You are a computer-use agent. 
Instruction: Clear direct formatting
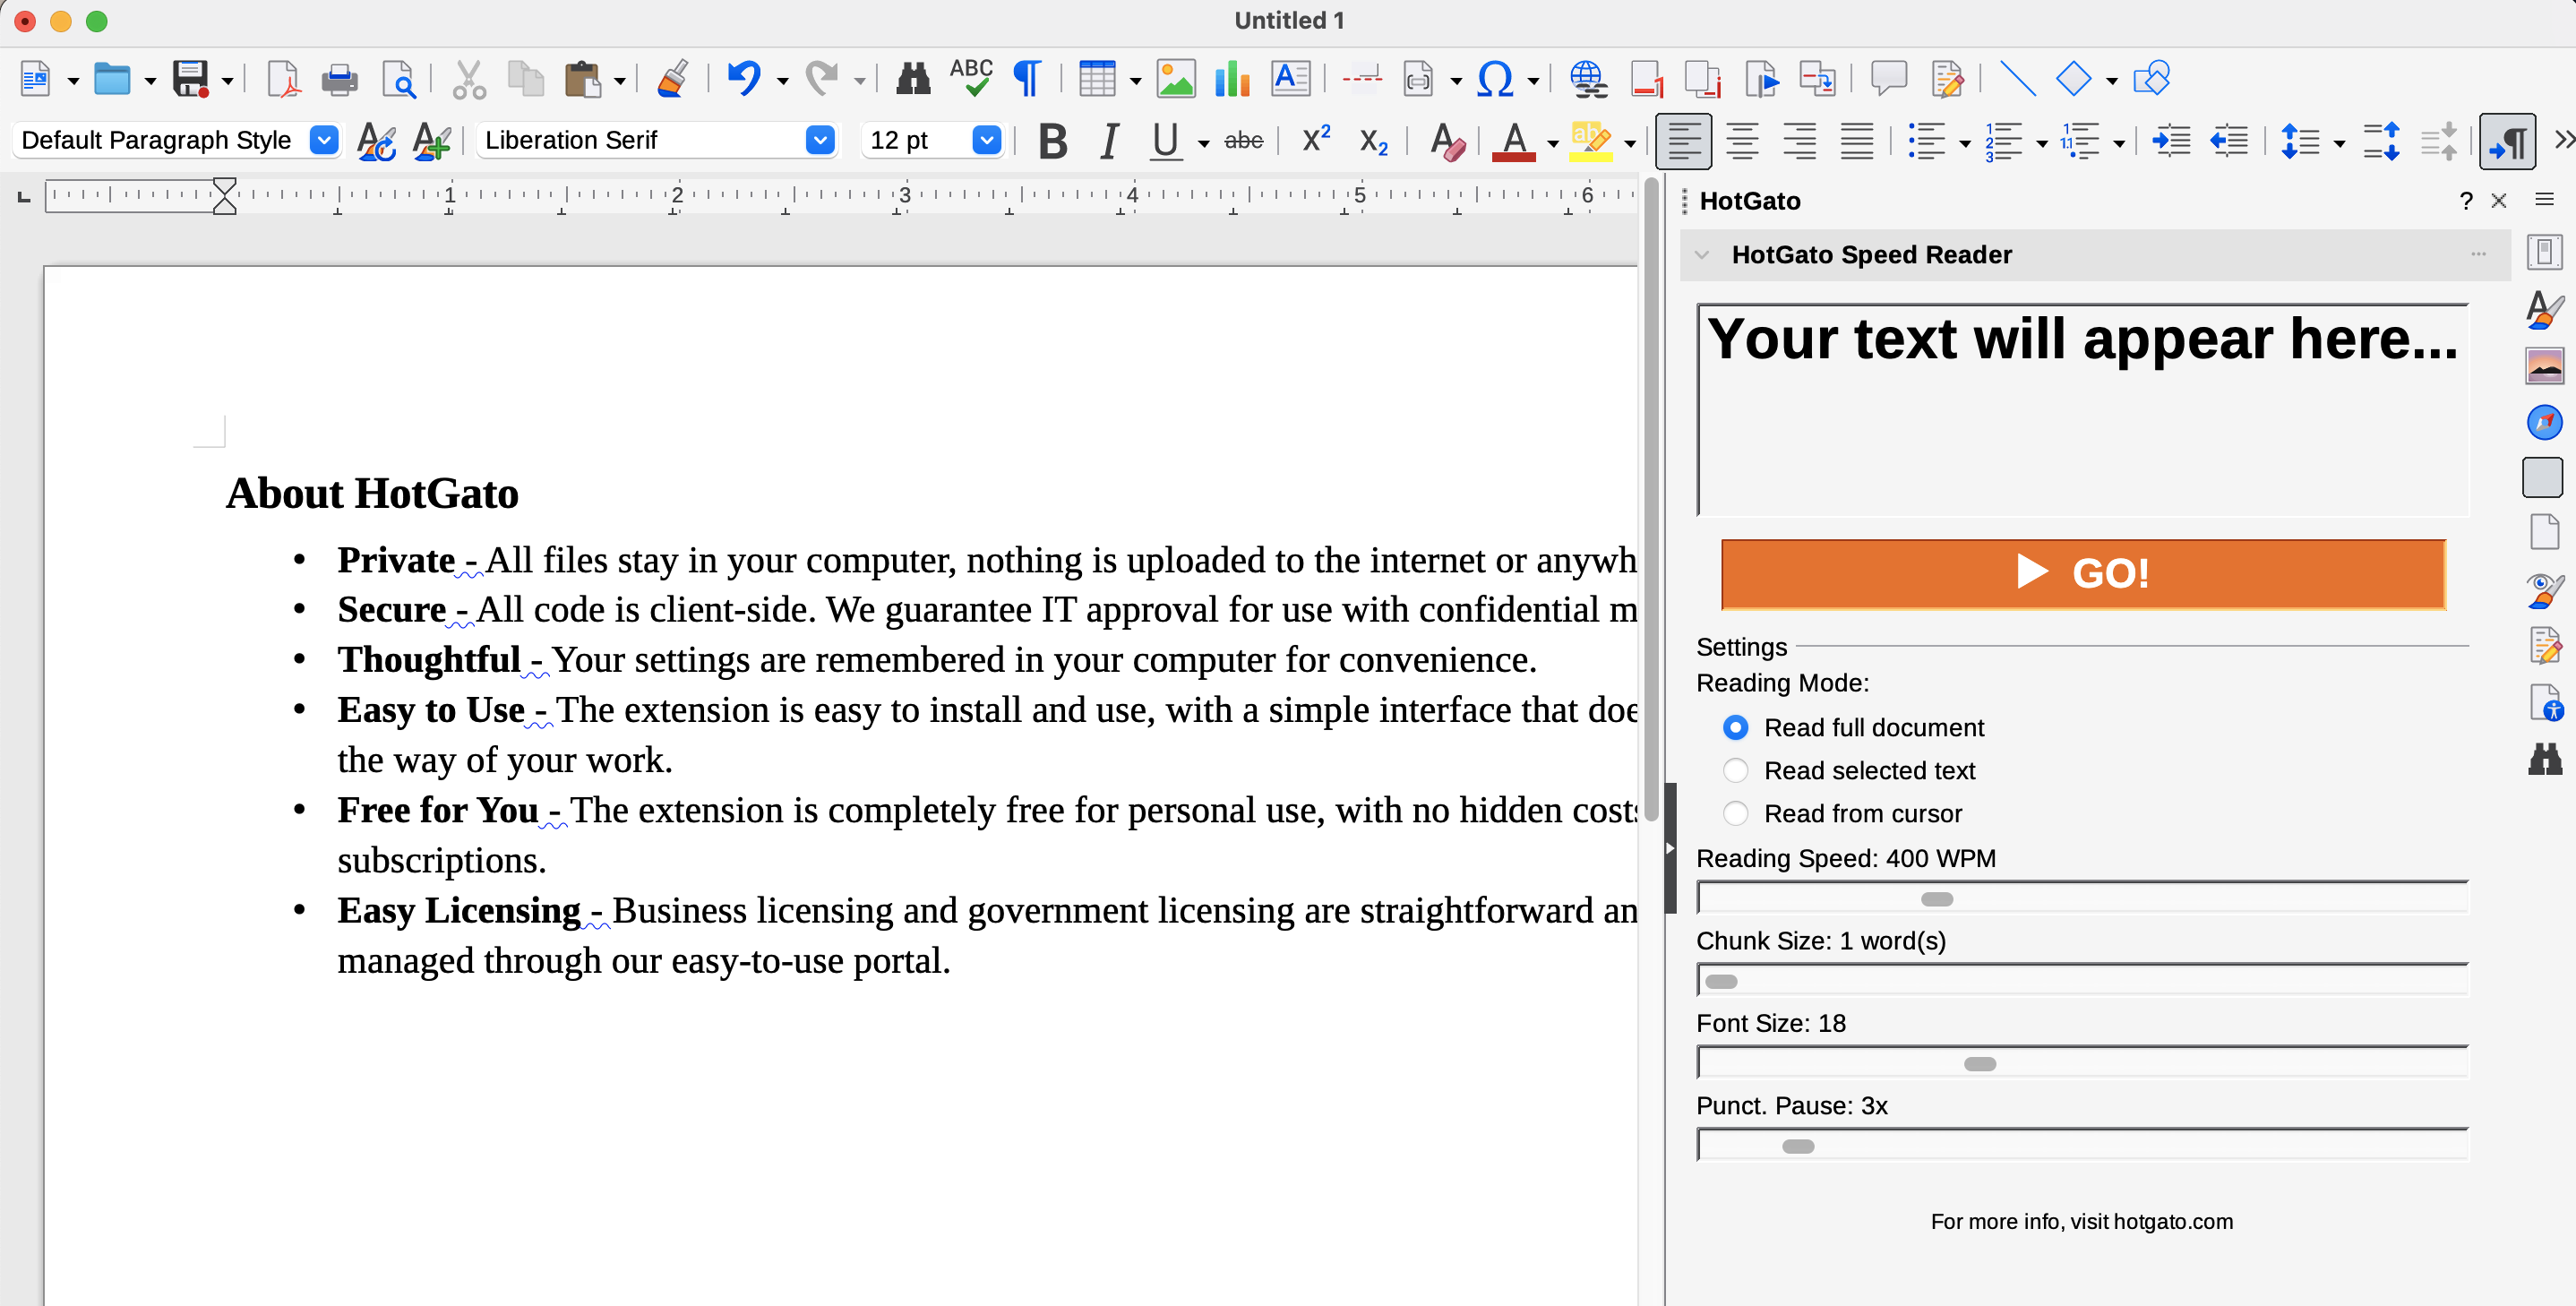pos(1446,141)
